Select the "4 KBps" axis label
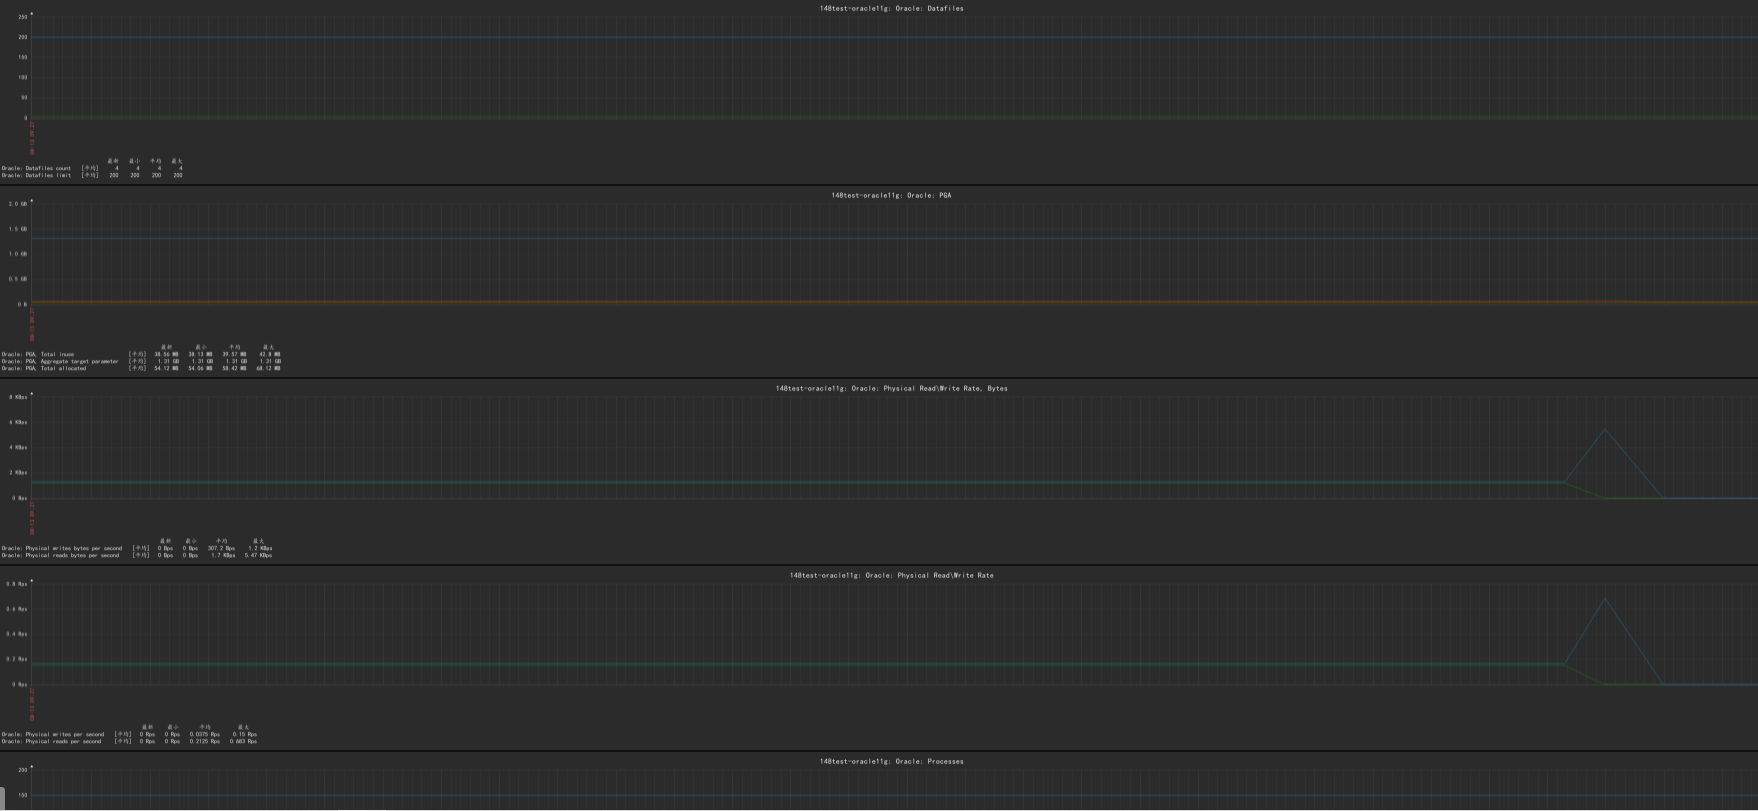1758x811 pixels. click(x=18, y=447)
